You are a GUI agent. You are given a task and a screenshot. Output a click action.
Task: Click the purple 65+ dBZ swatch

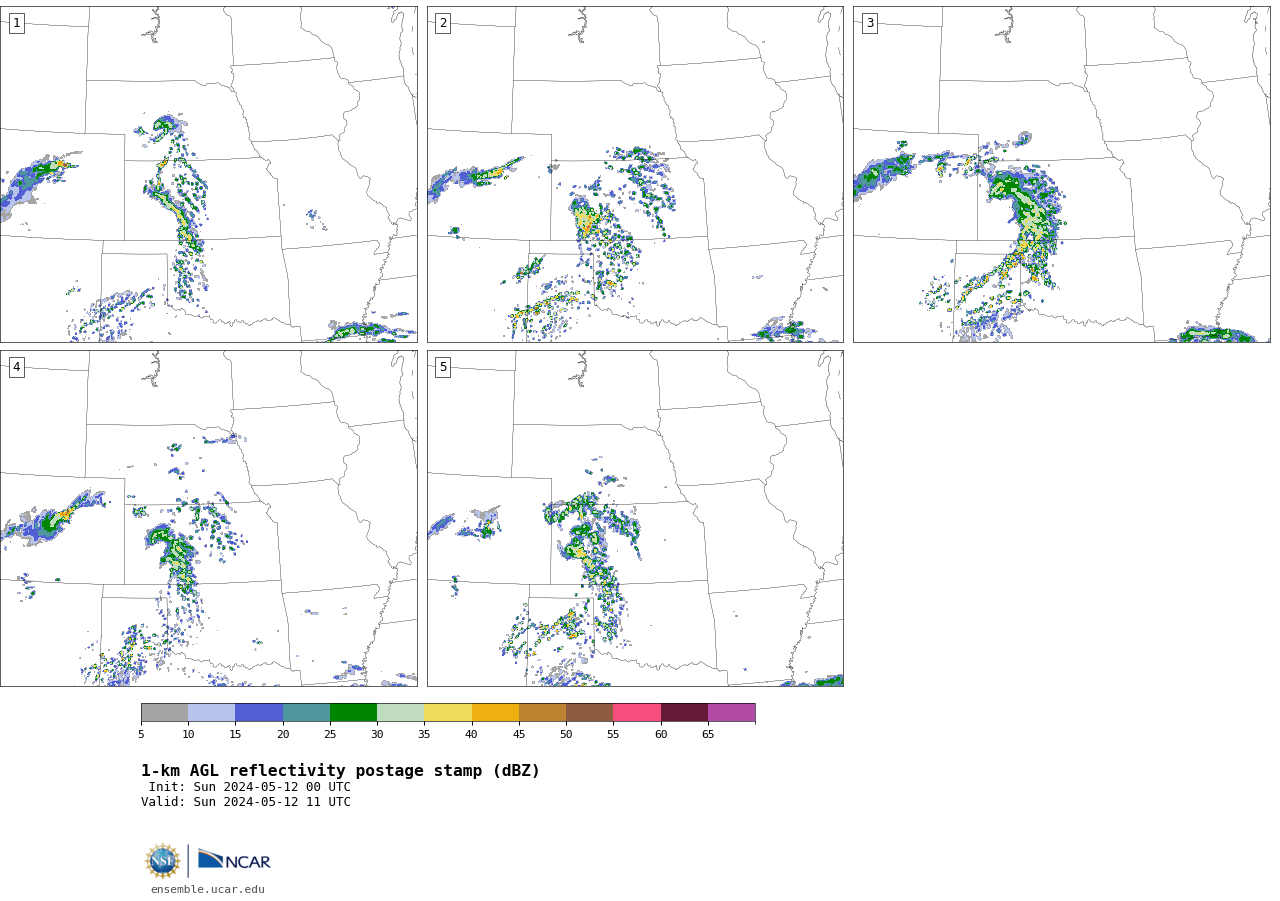click(731, 712)
